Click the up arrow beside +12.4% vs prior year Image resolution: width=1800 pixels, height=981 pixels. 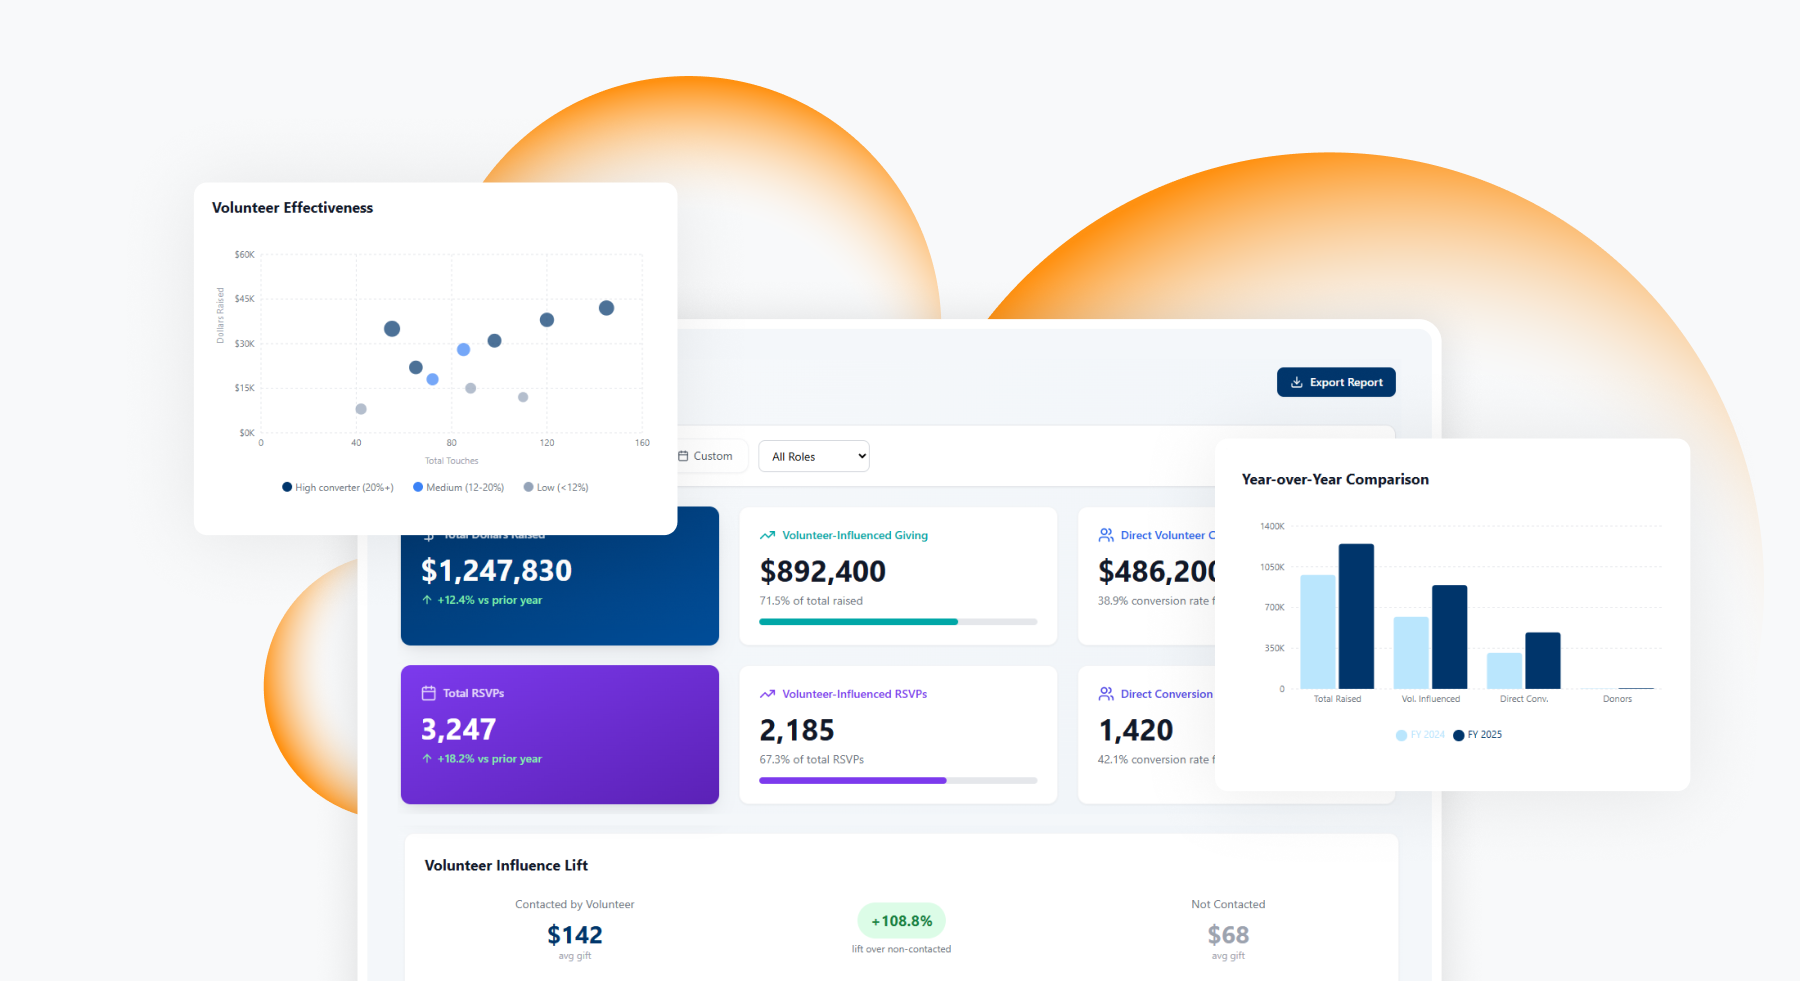427,600
